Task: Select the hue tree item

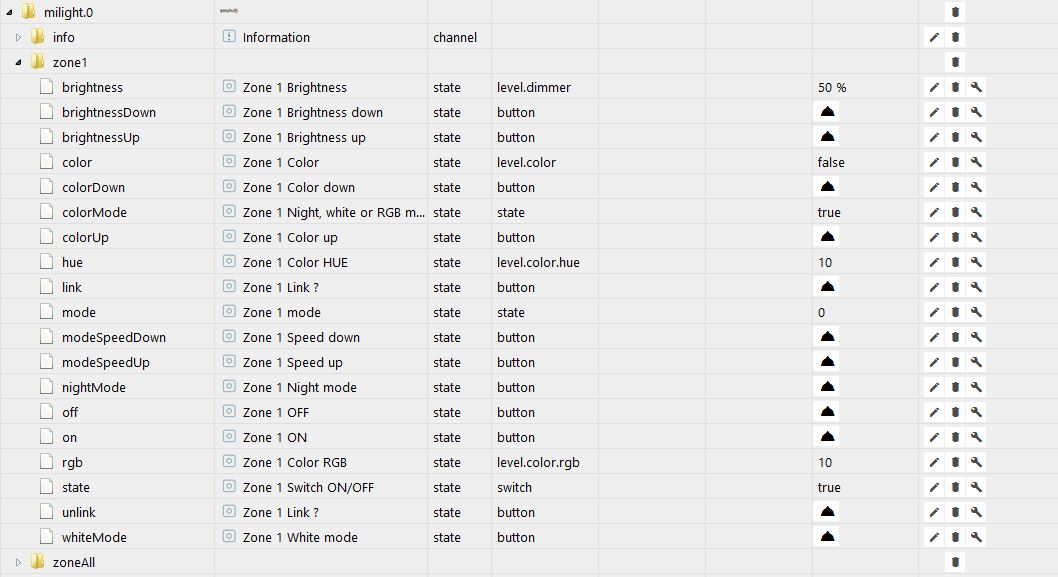Action: pos(72,263)
